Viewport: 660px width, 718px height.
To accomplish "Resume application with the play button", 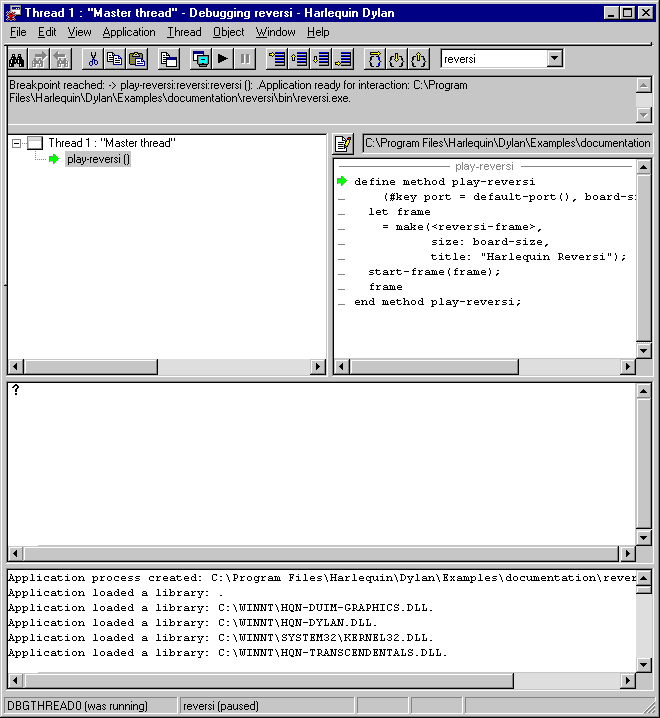I will pyautogui.click(x=223, y=59).
